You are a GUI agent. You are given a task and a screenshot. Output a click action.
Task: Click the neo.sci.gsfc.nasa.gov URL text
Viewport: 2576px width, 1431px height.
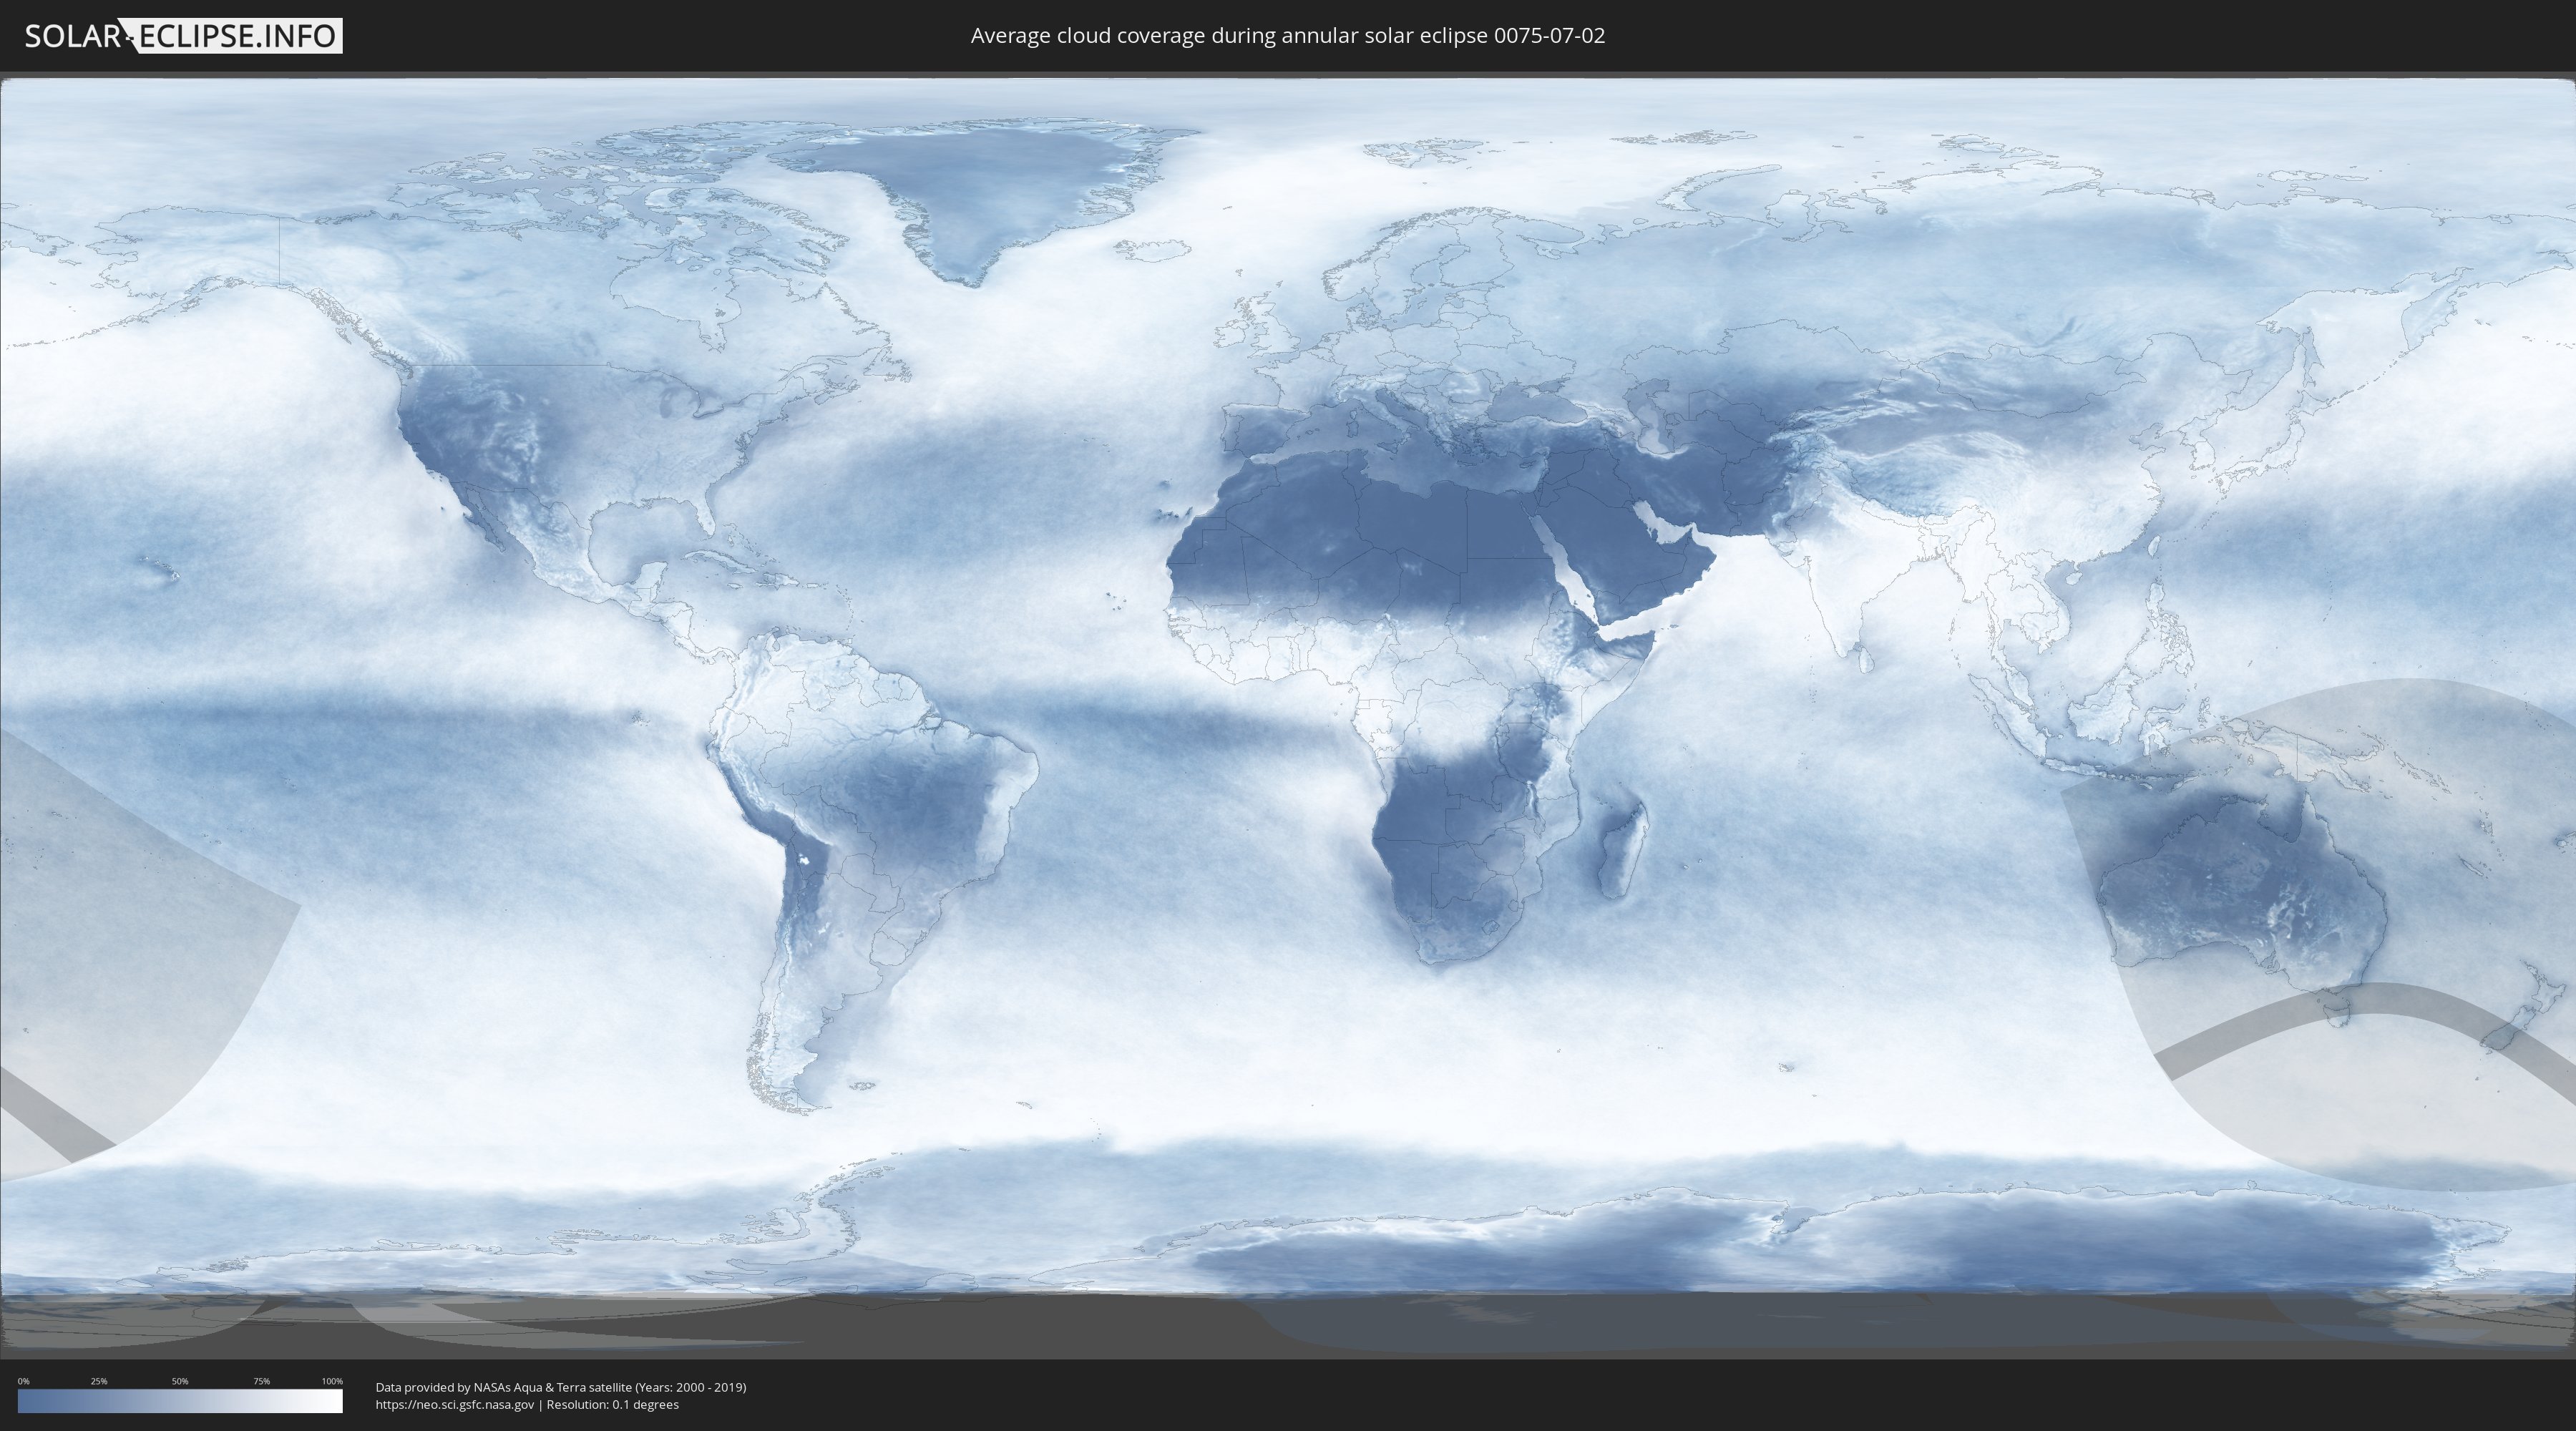(455, 1404)
